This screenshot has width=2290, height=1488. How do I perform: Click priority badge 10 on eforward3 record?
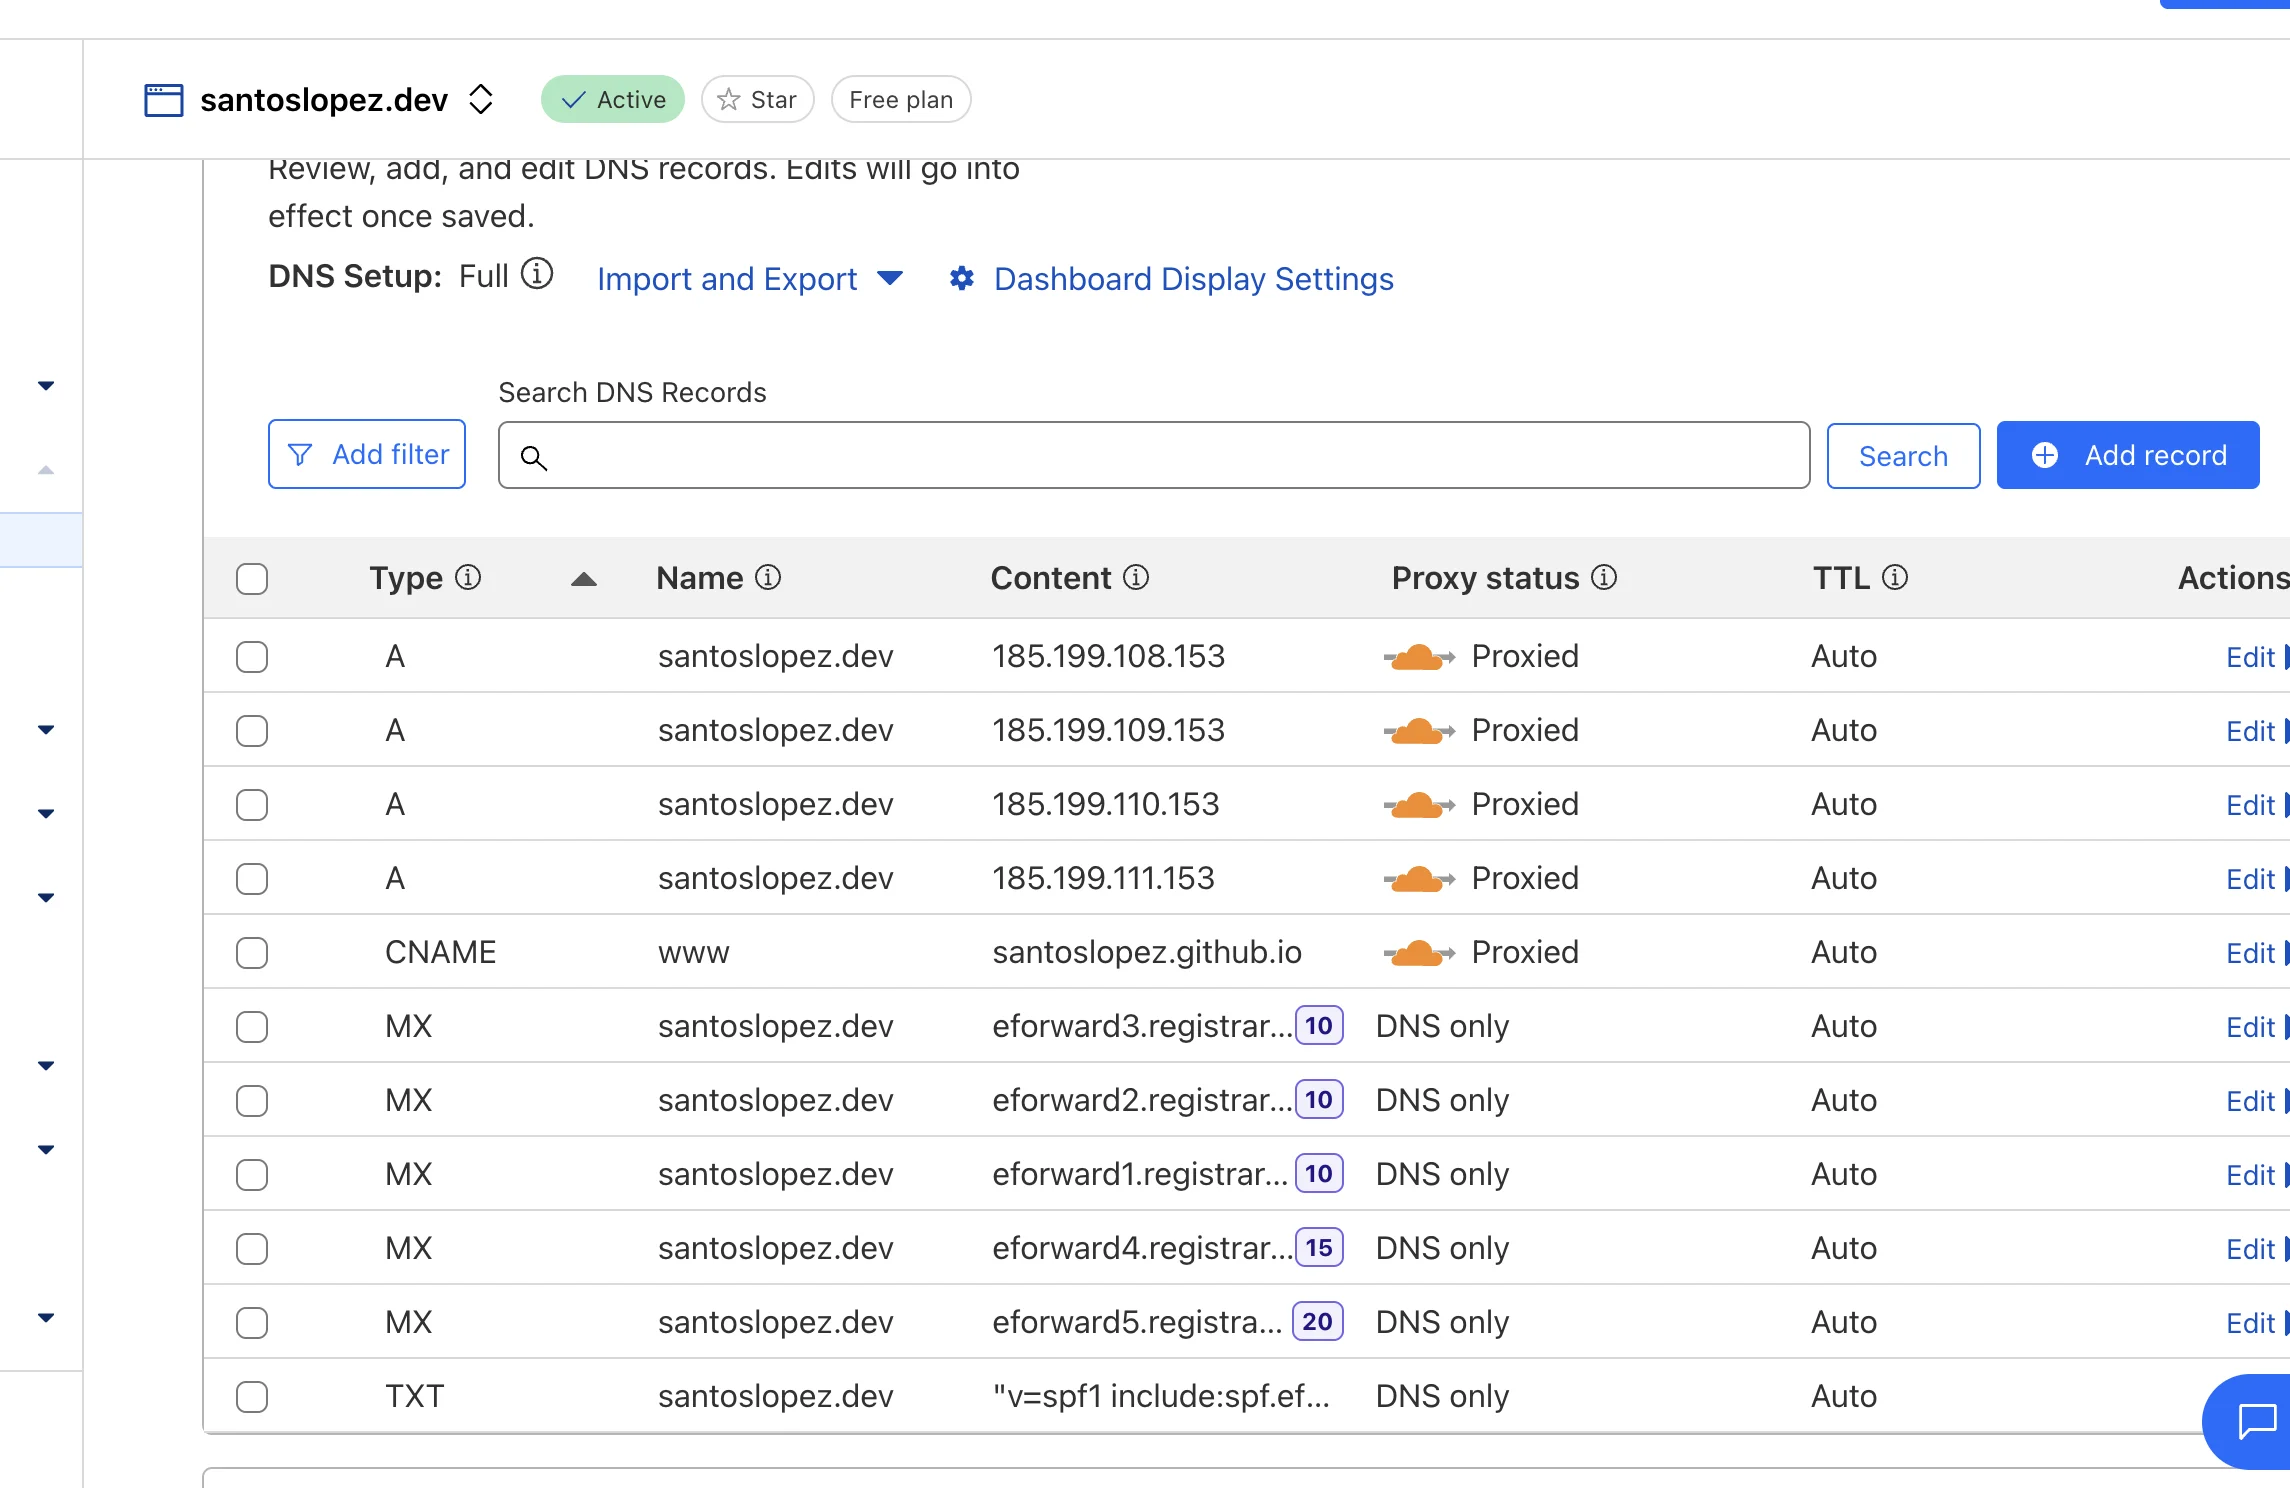pyautogui.click(x=1319, y=1025)
